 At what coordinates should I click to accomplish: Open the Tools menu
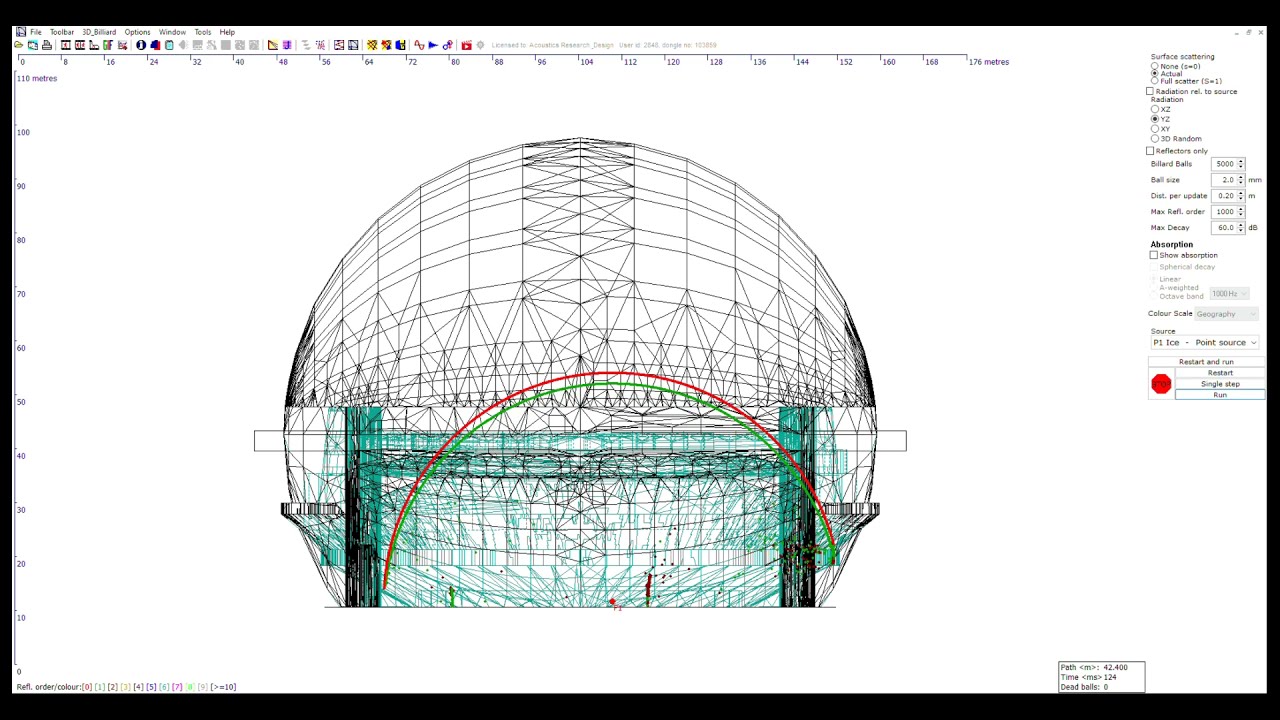tap(203, 32)
